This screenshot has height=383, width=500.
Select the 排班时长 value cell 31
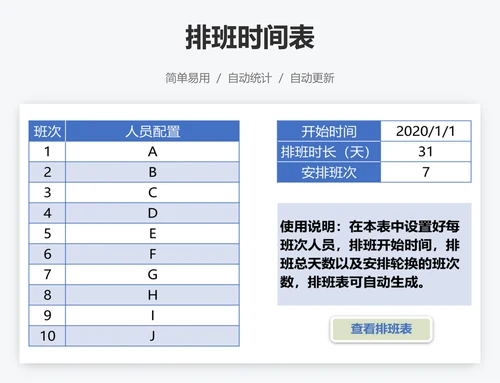click(x=426, y=152)
